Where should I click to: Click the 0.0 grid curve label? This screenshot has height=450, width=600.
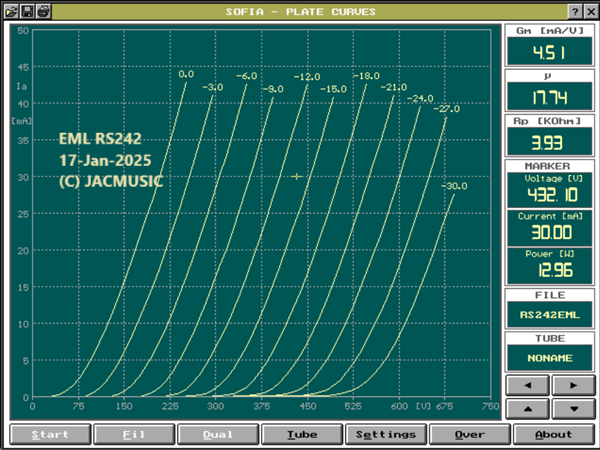tap(186, 74)
